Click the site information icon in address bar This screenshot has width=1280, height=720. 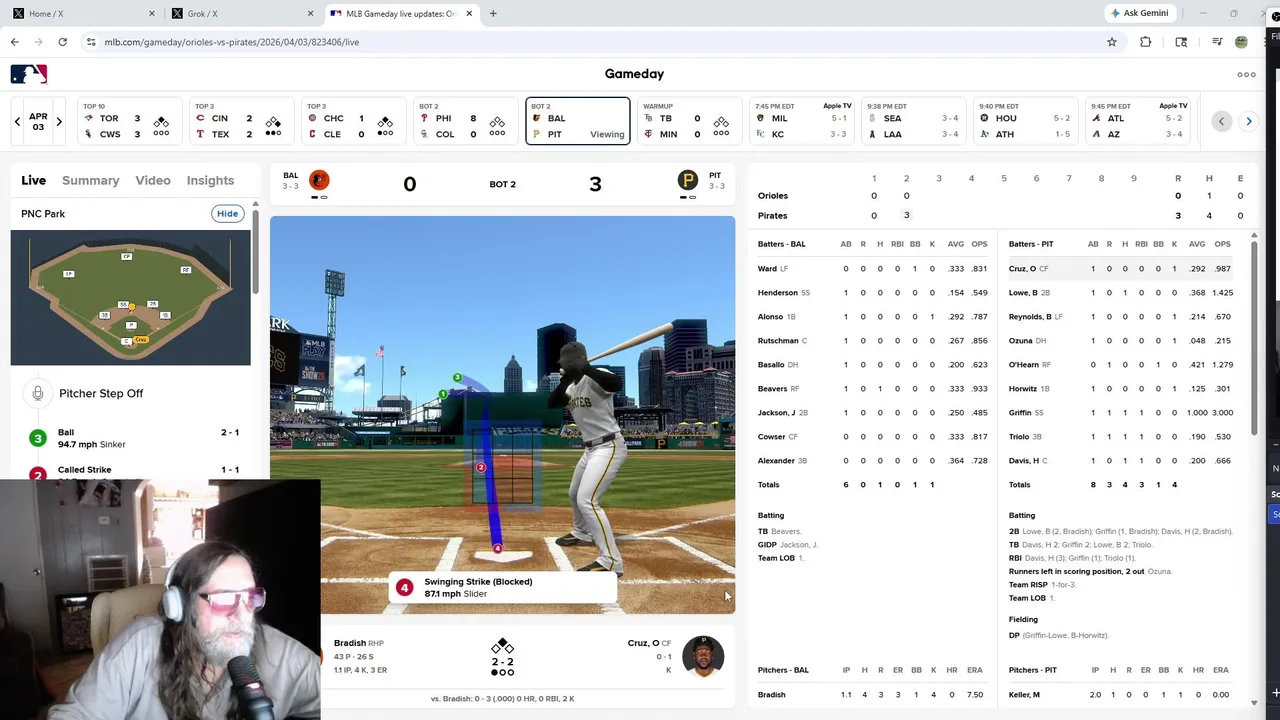tap(91, 42)
